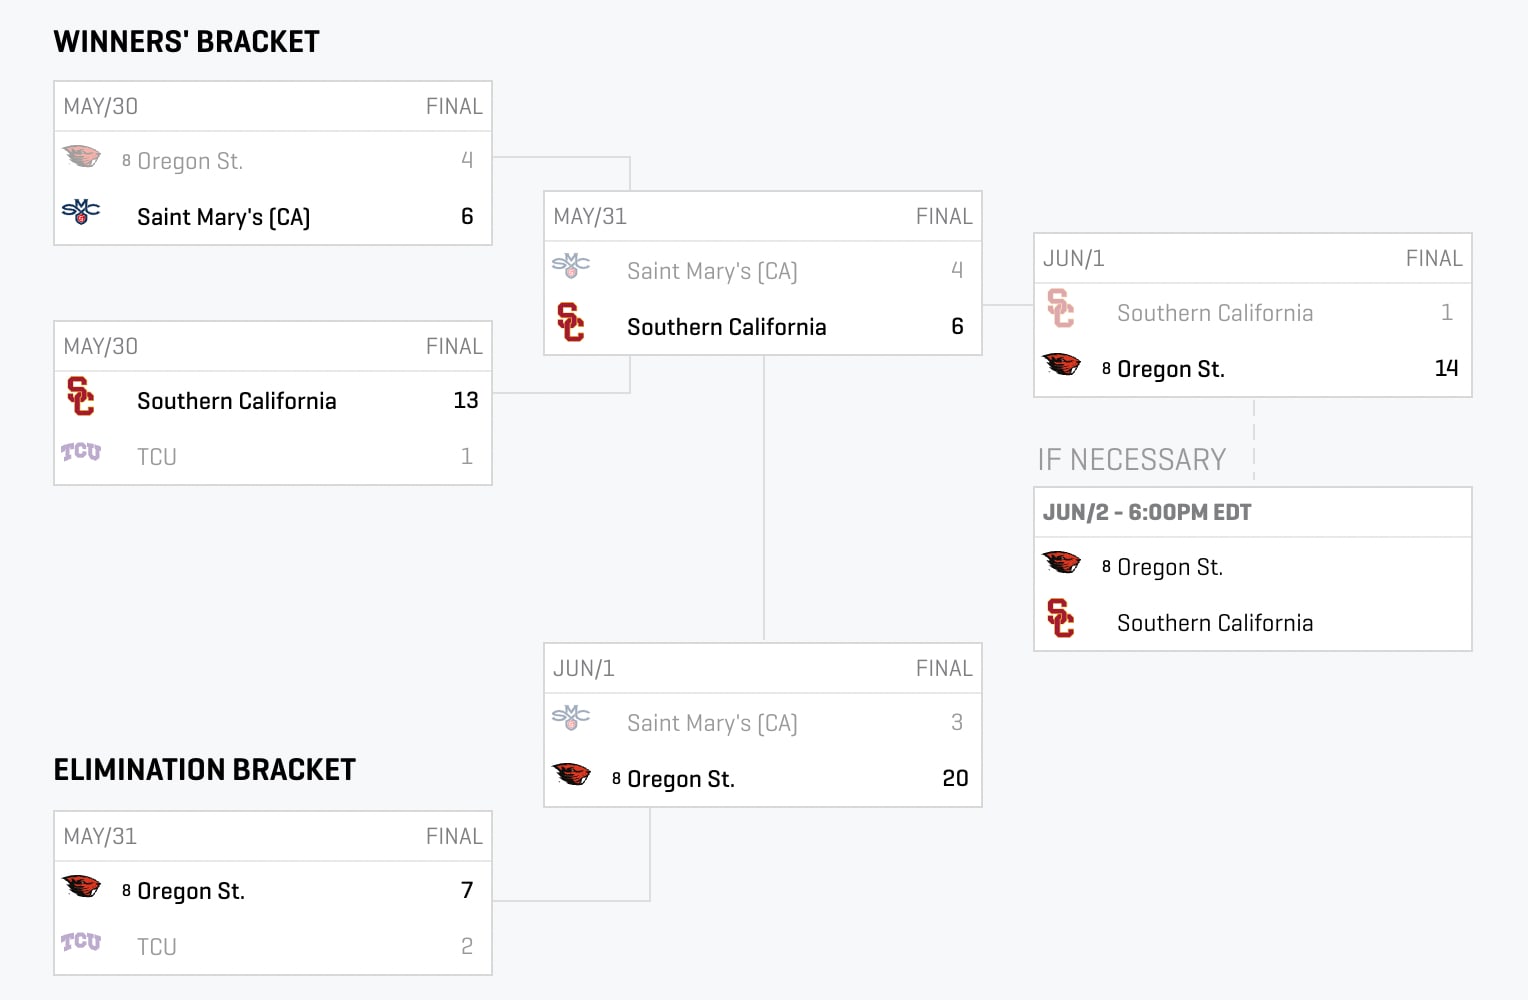
Task: Click Saint Mary's (CA) in Jun/1 elimination game
Action: click(712, 723)
